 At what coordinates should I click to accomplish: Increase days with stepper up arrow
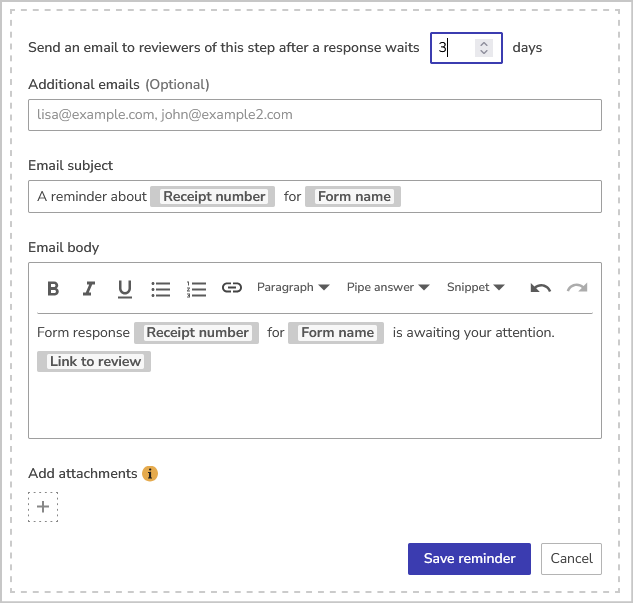click(x=484, y=44)
